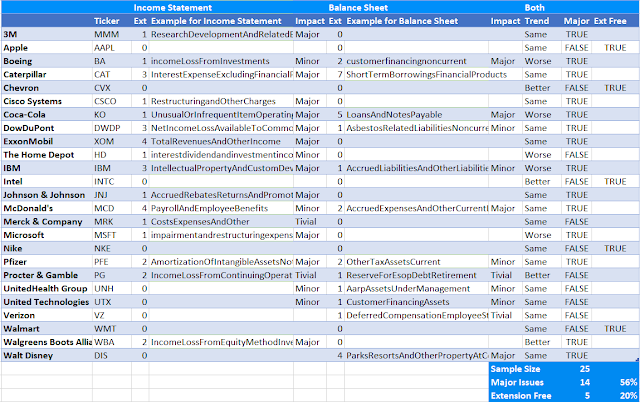
Task: Click the 20% Extension Free percentage
Action: click(628, 396)
